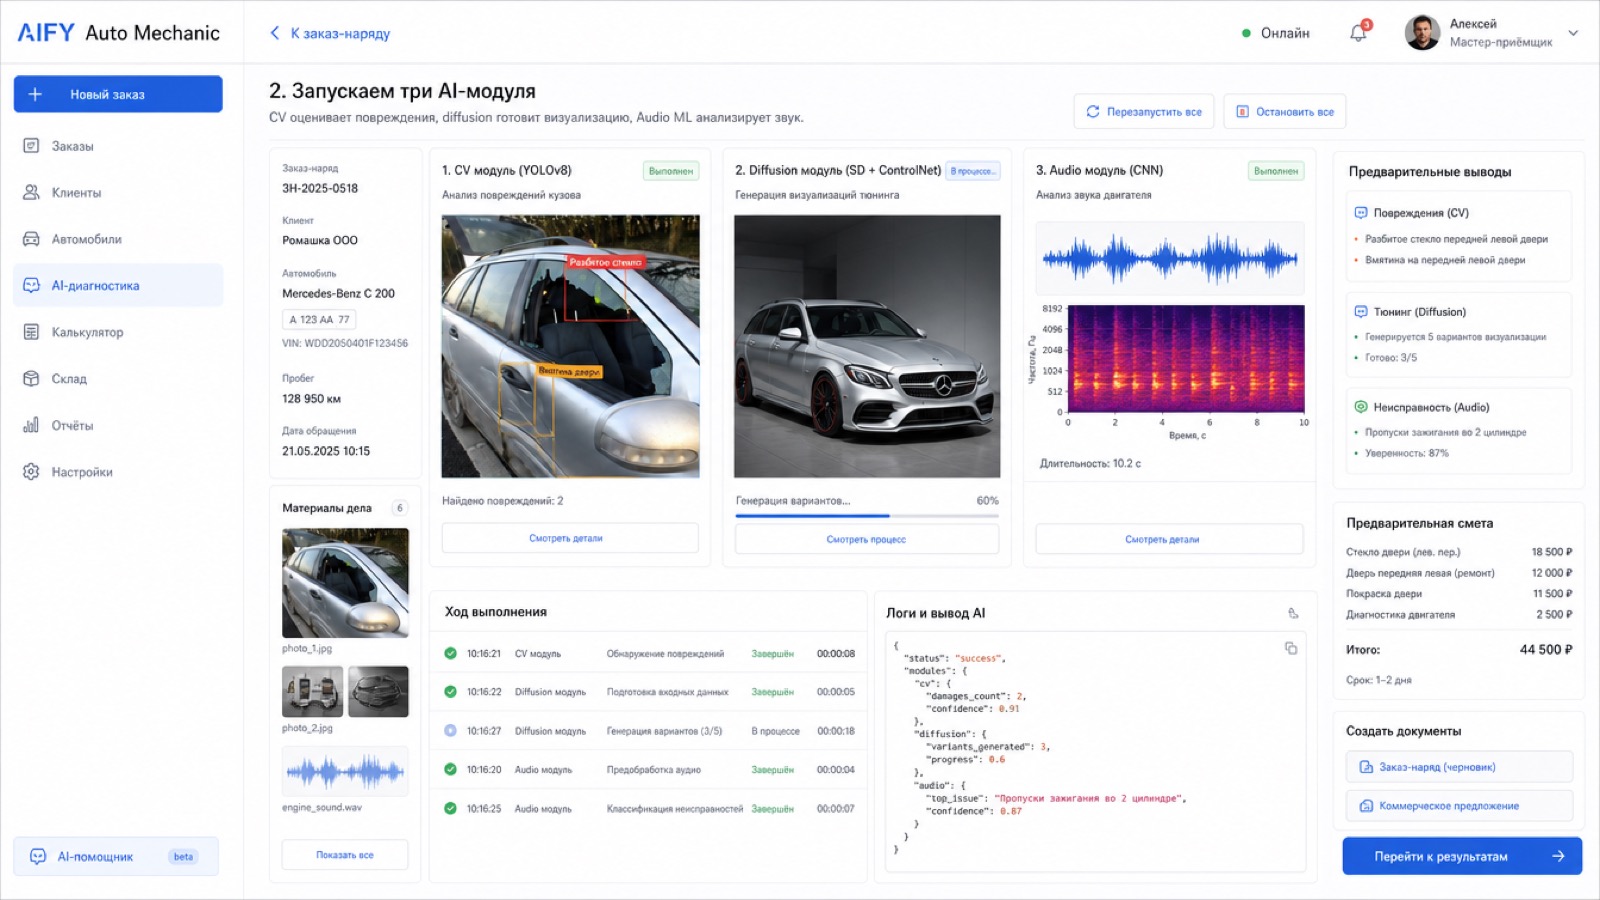Click the Тюнинг (Diffusion) card icon
1600x900 pixels.
tap(1360, 312)
